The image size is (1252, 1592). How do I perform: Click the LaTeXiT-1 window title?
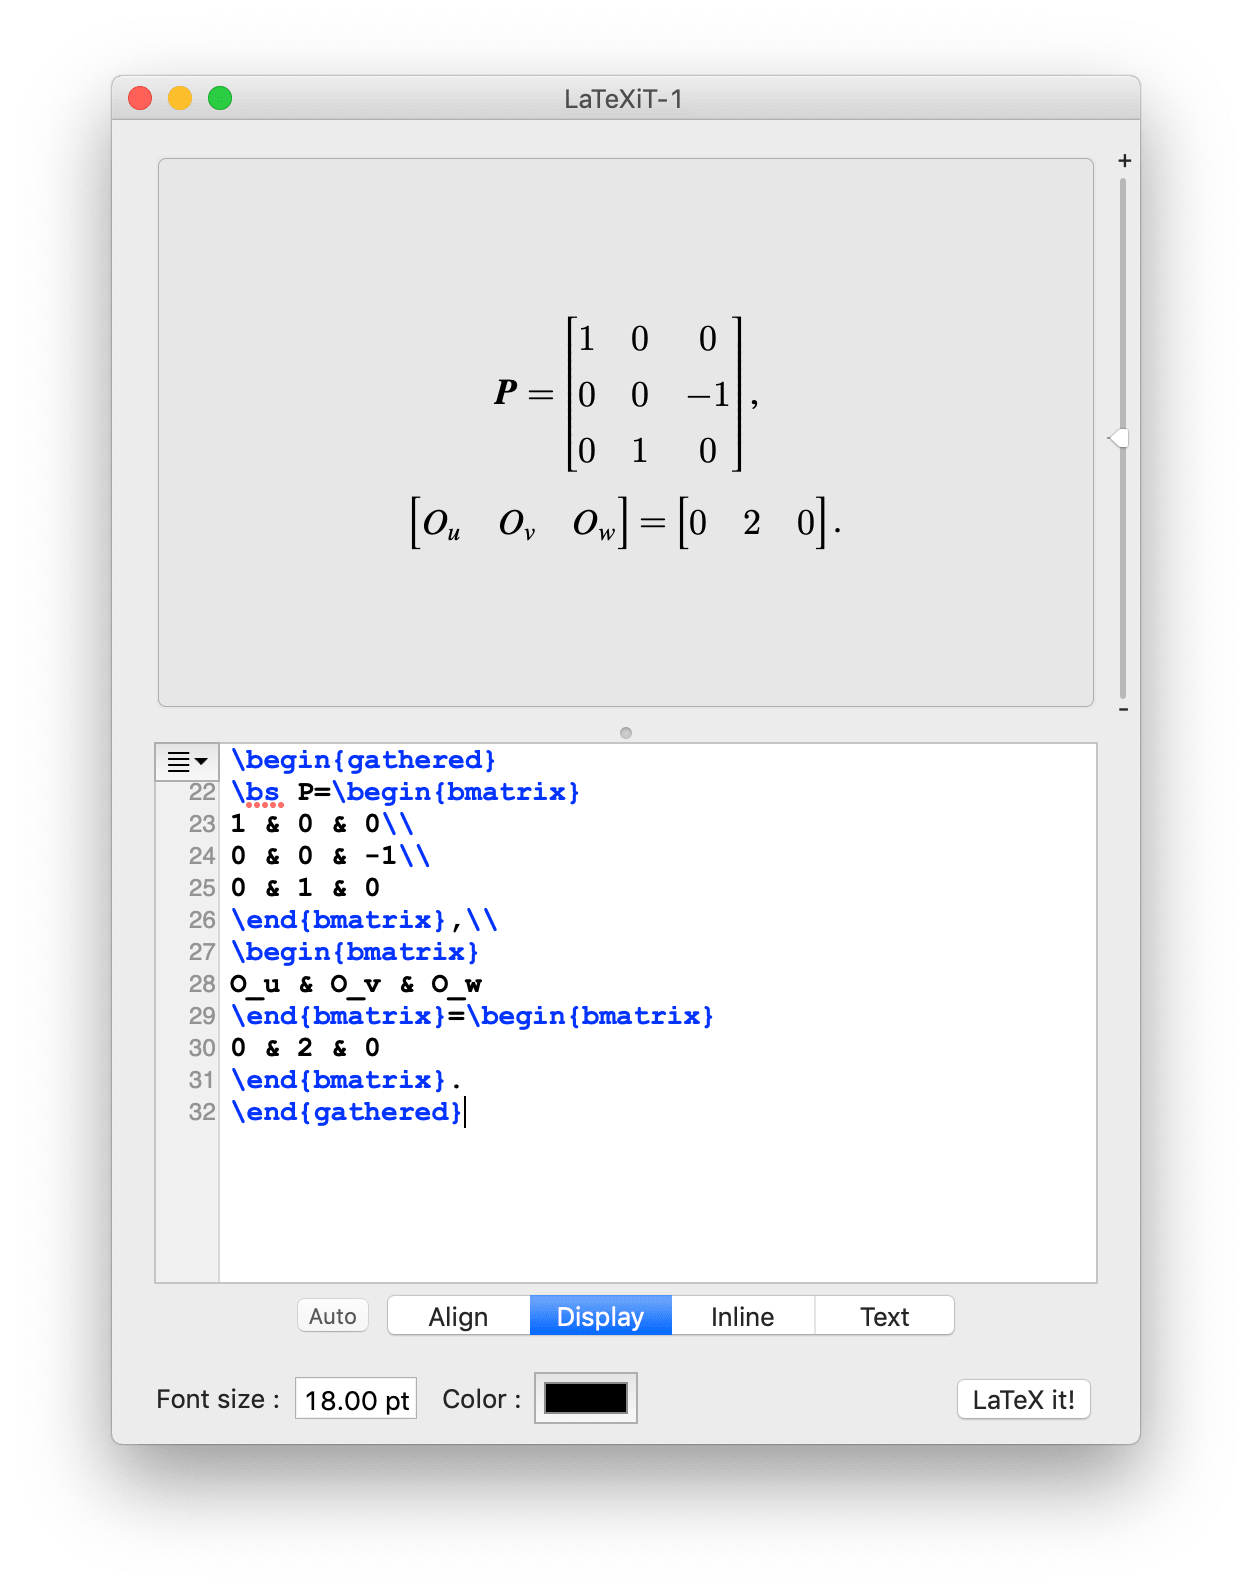pyautogui.click(x=623, y=99)
